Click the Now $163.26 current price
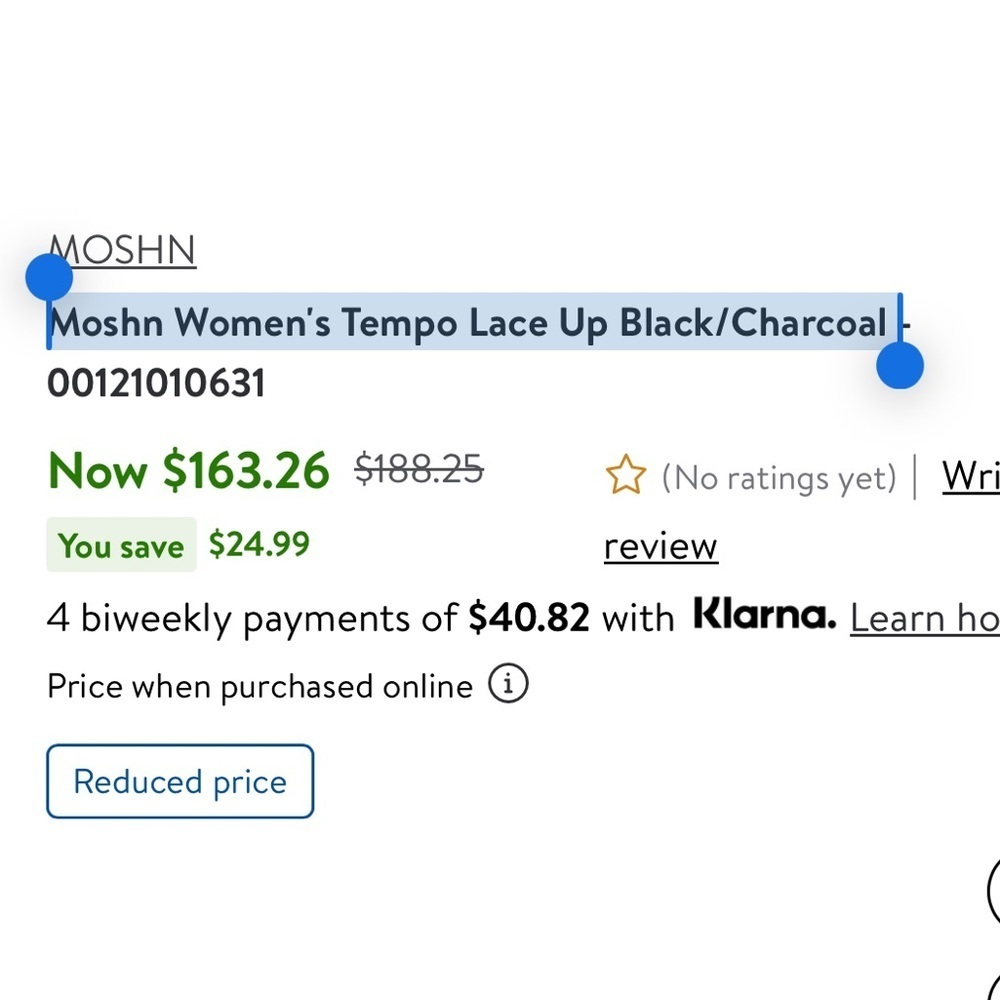Image resolution: width=1000 pixels, height=1000 pixels. coord(189,471)
